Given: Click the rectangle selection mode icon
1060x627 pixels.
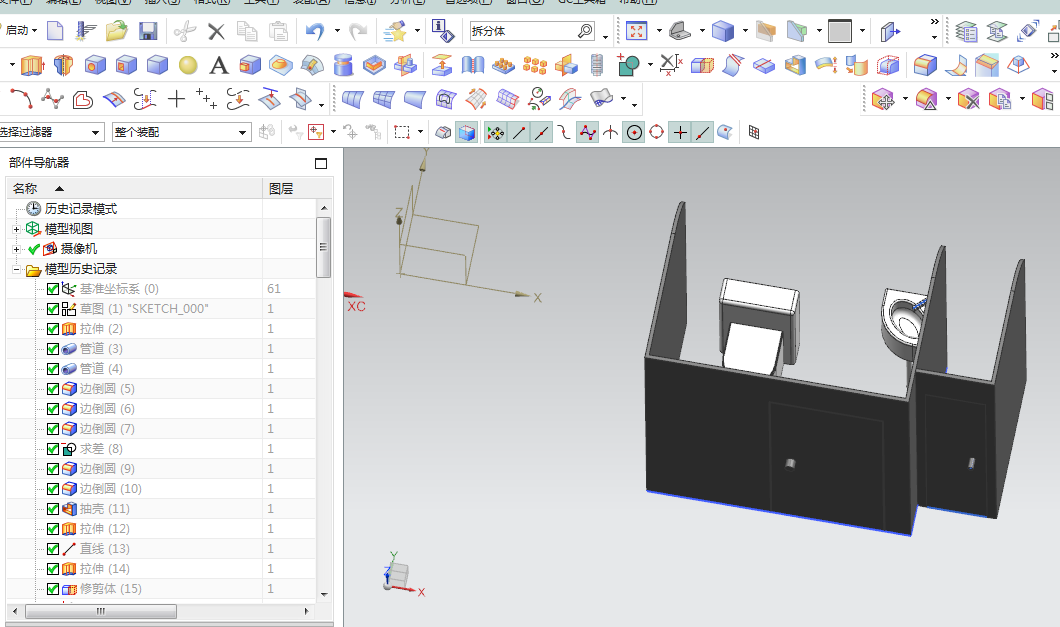Looking at the screenshot, I should tap(402, 133).
